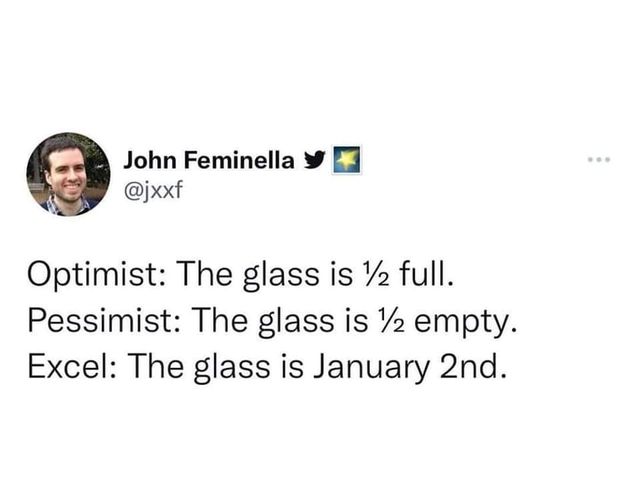
Task: Open John Feminella's profile photo
Action: [x=68, y=174]
